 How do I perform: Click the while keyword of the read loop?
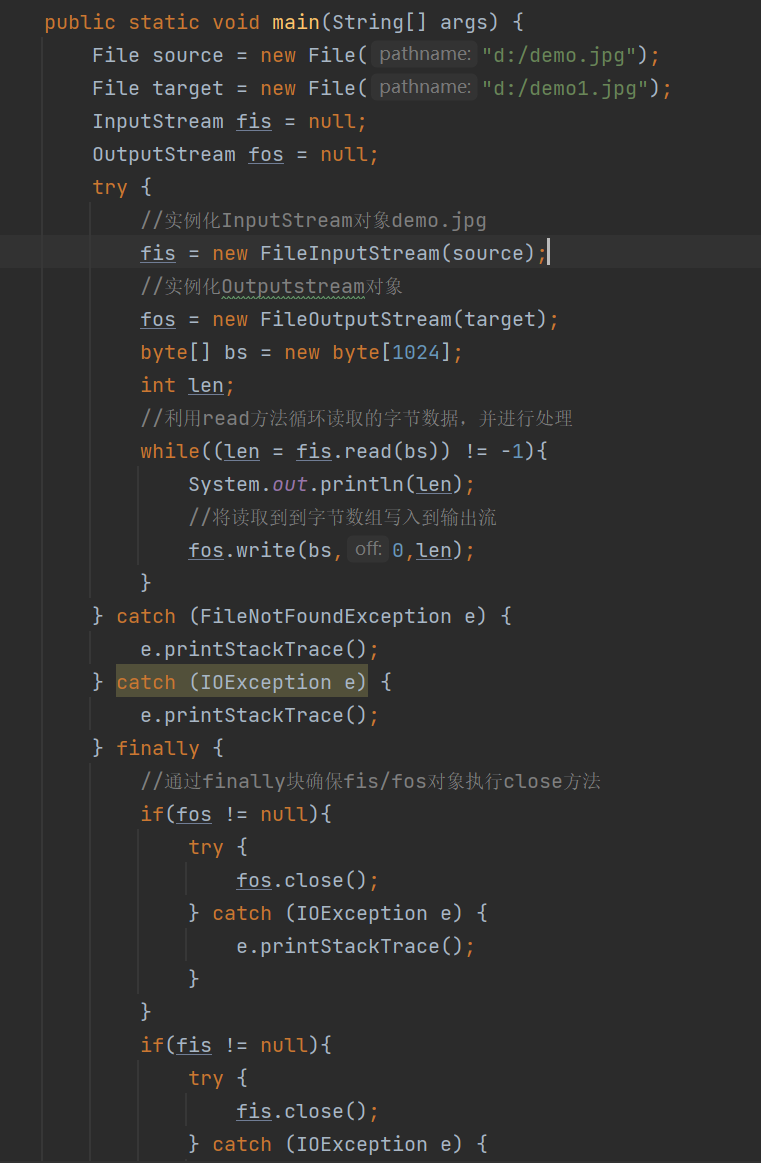[169, 451]
